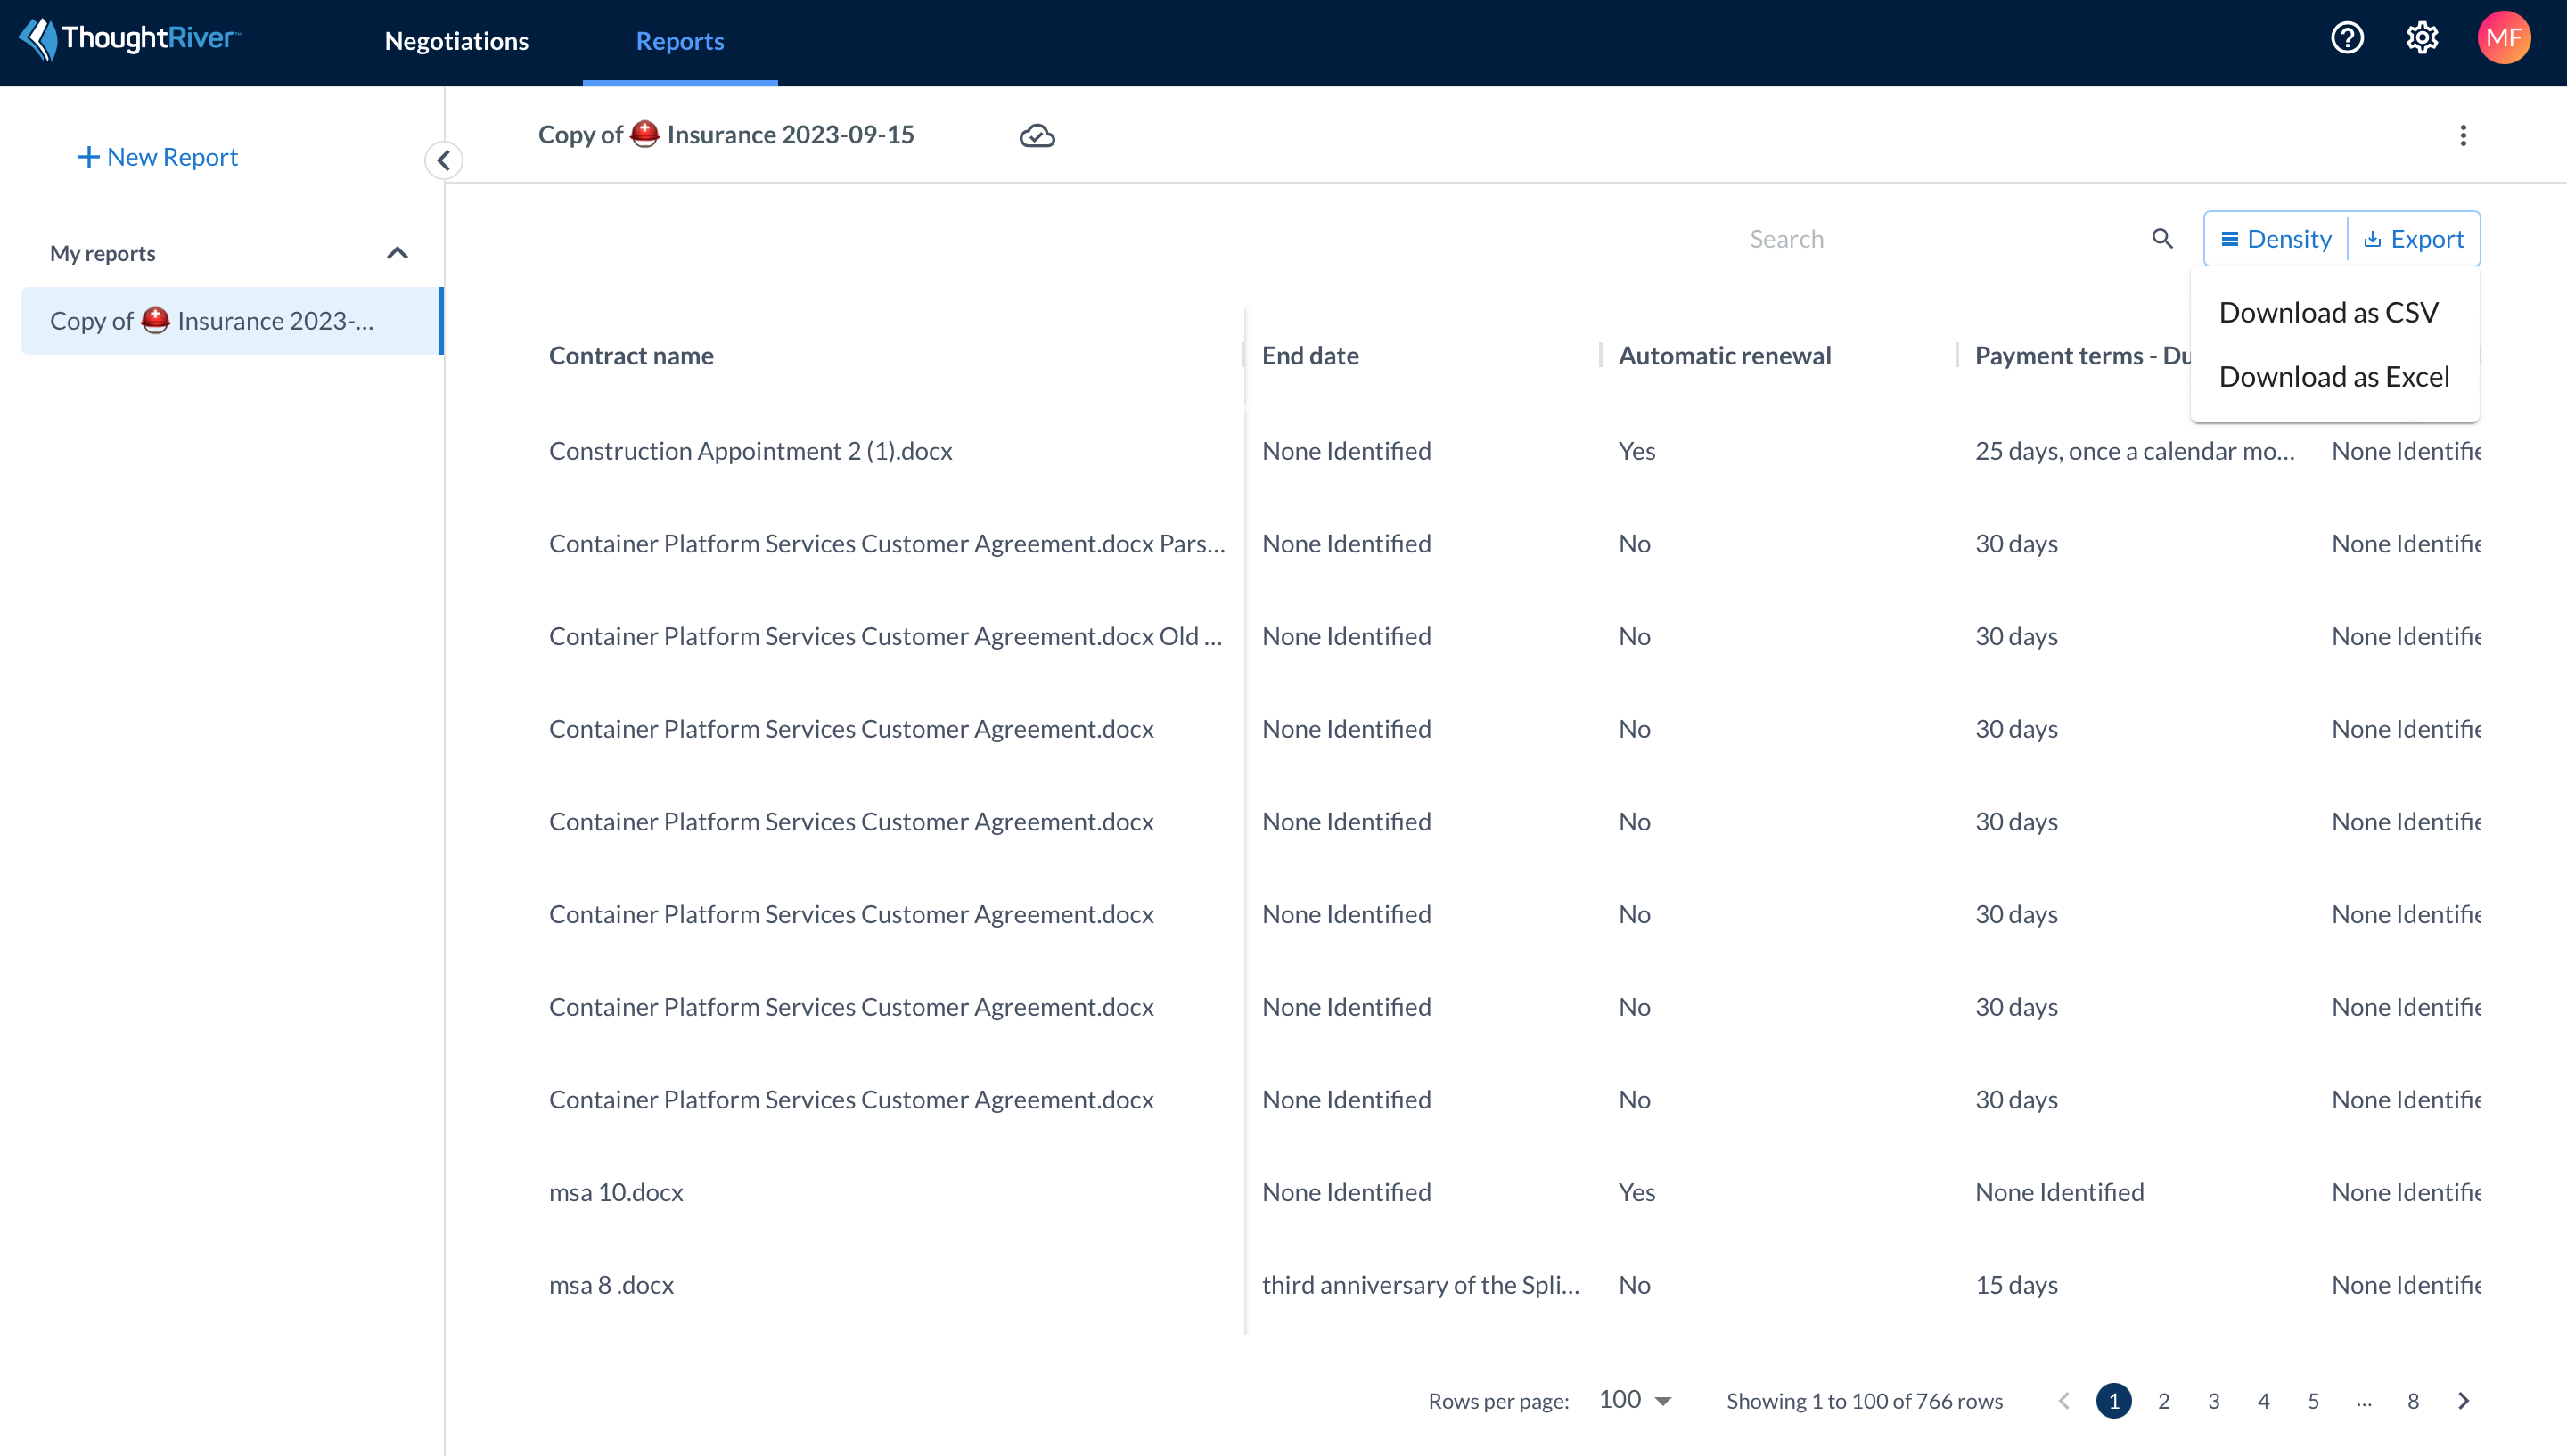Sort by Automatic renewal column header
The image size is (2567, 1456).
[x=1724, y=356]
